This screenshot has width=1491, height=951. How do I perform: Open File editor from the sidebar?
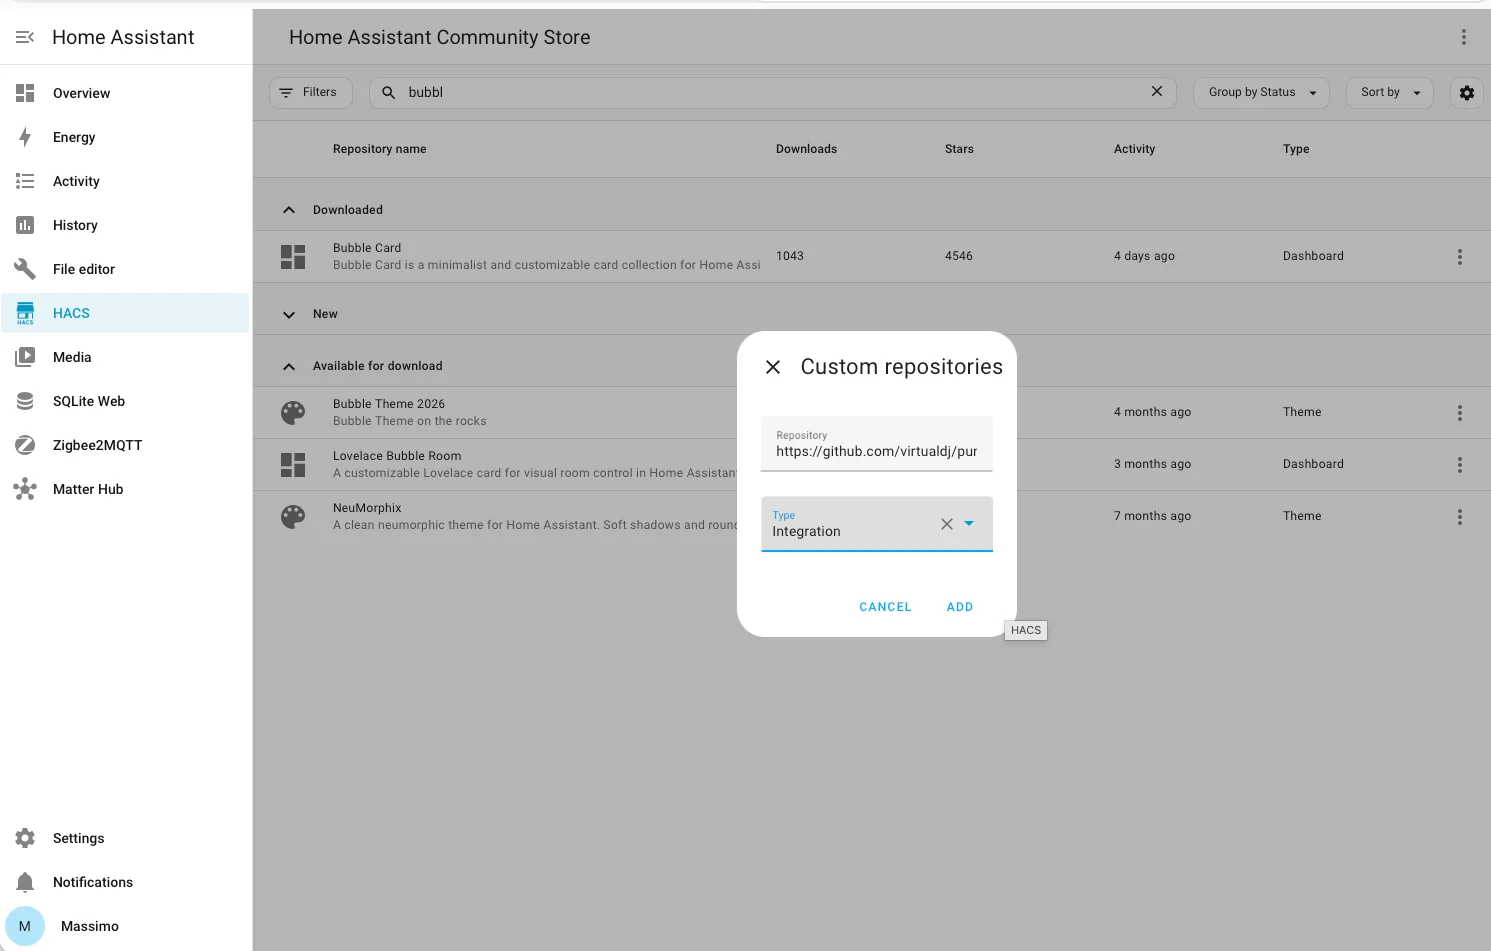coord(125,269)
